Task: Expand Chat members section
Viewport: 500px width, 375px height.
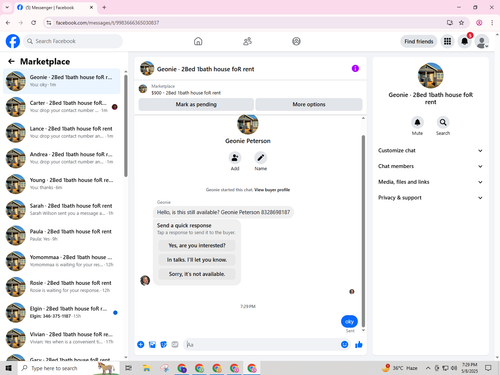Action: coord(430,166)
